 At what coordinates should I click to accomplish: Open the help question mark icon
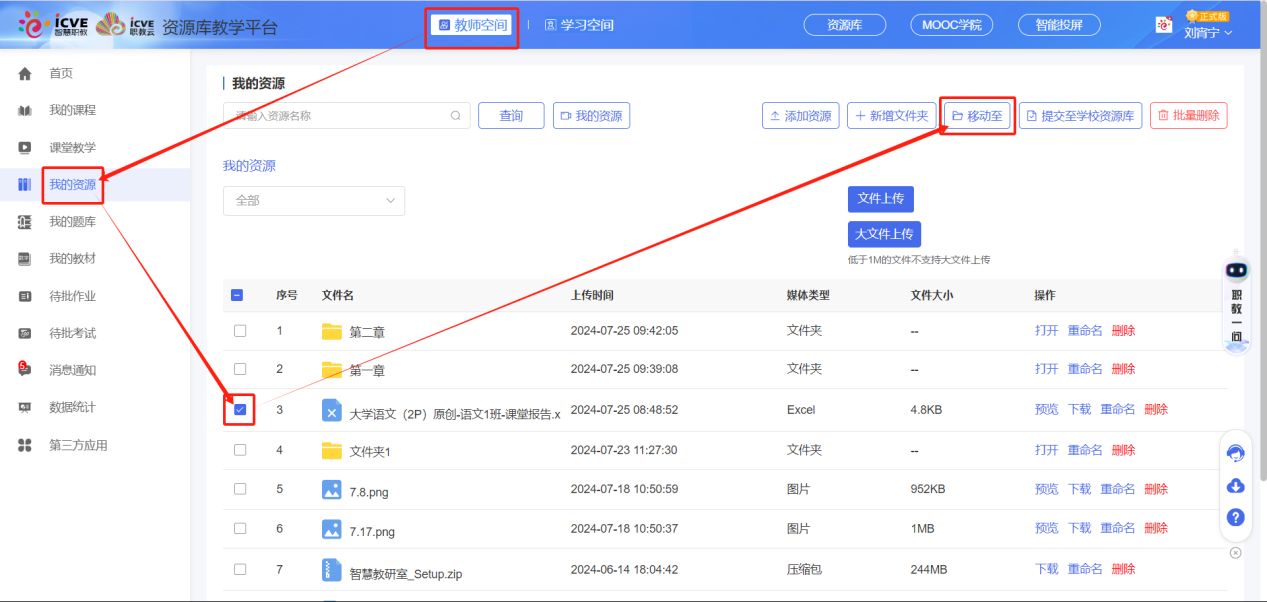[1236, 517]
